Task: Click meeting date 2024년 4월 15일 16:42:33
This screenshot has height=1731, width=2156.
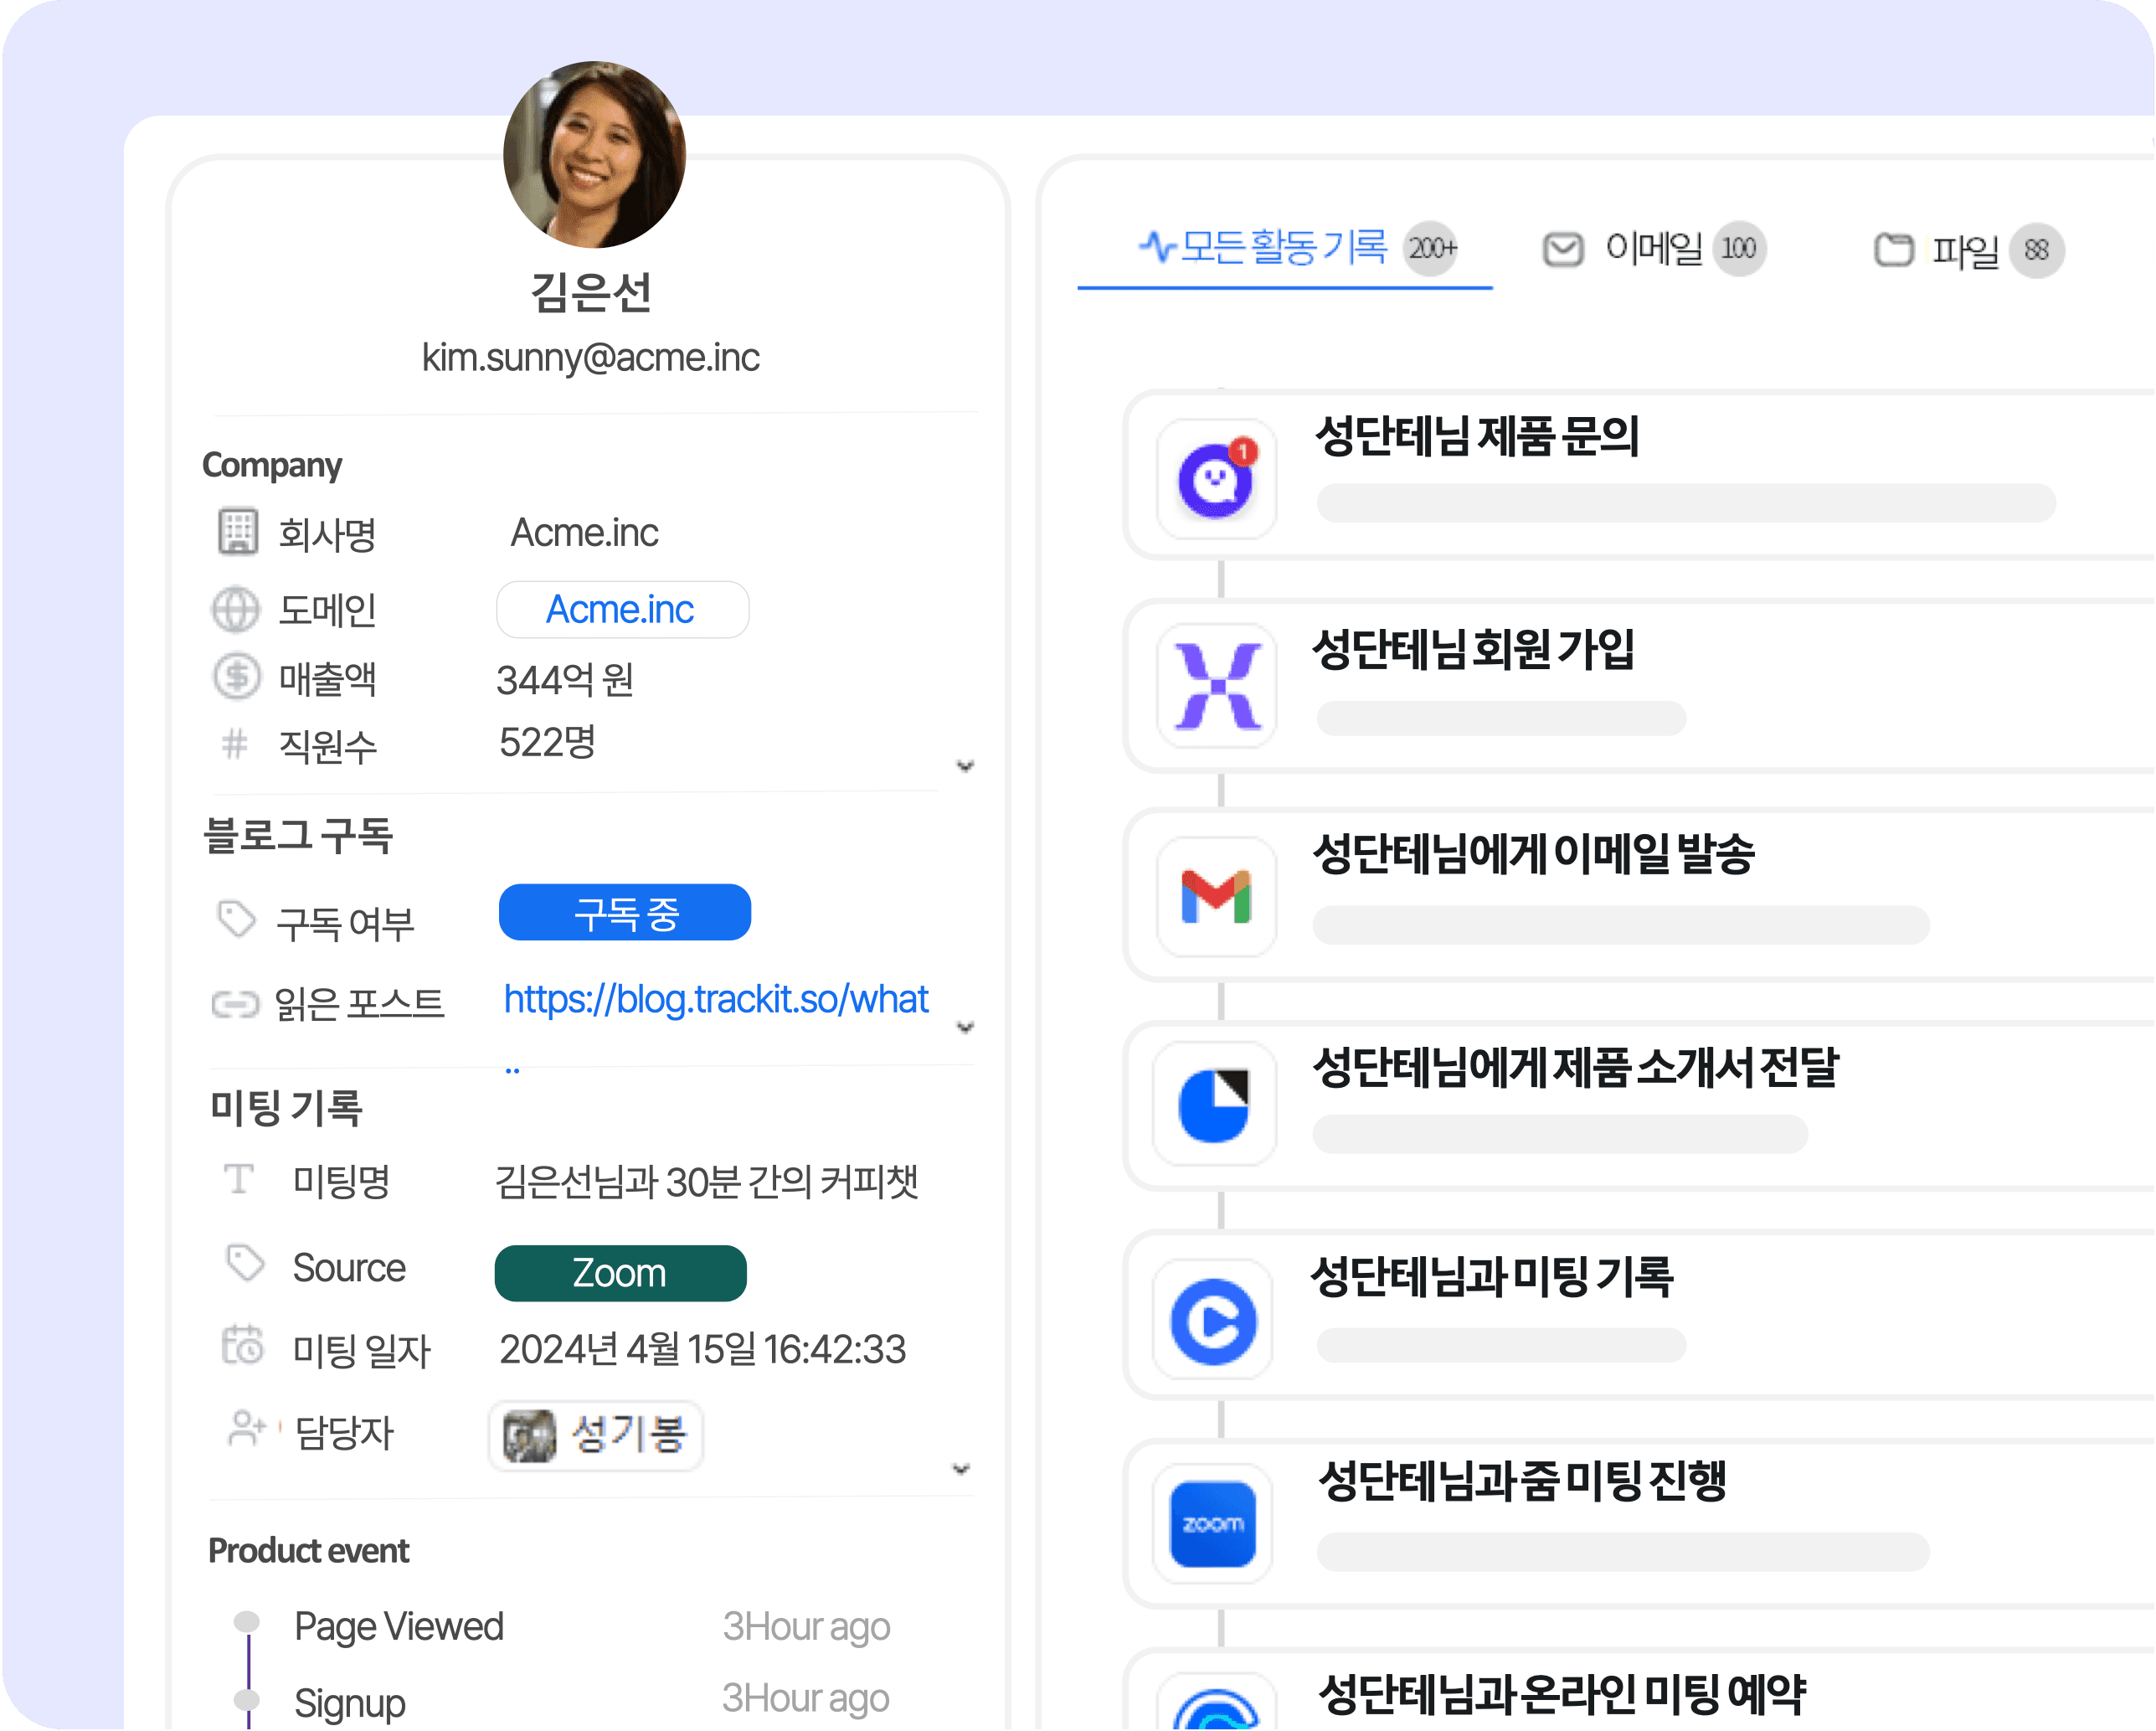Action: [x=702, y=1350]
